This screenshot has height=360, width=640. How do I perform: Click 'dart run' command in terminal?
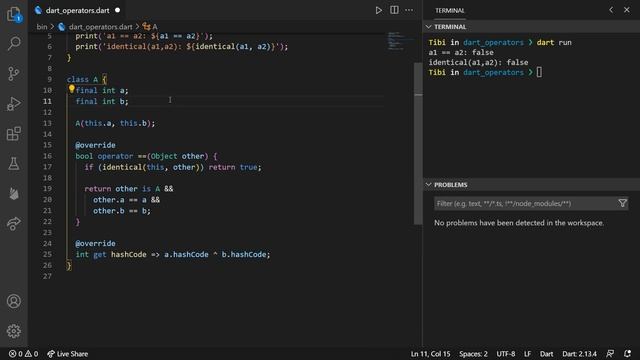pyautogui.click(x=554, y=42)
